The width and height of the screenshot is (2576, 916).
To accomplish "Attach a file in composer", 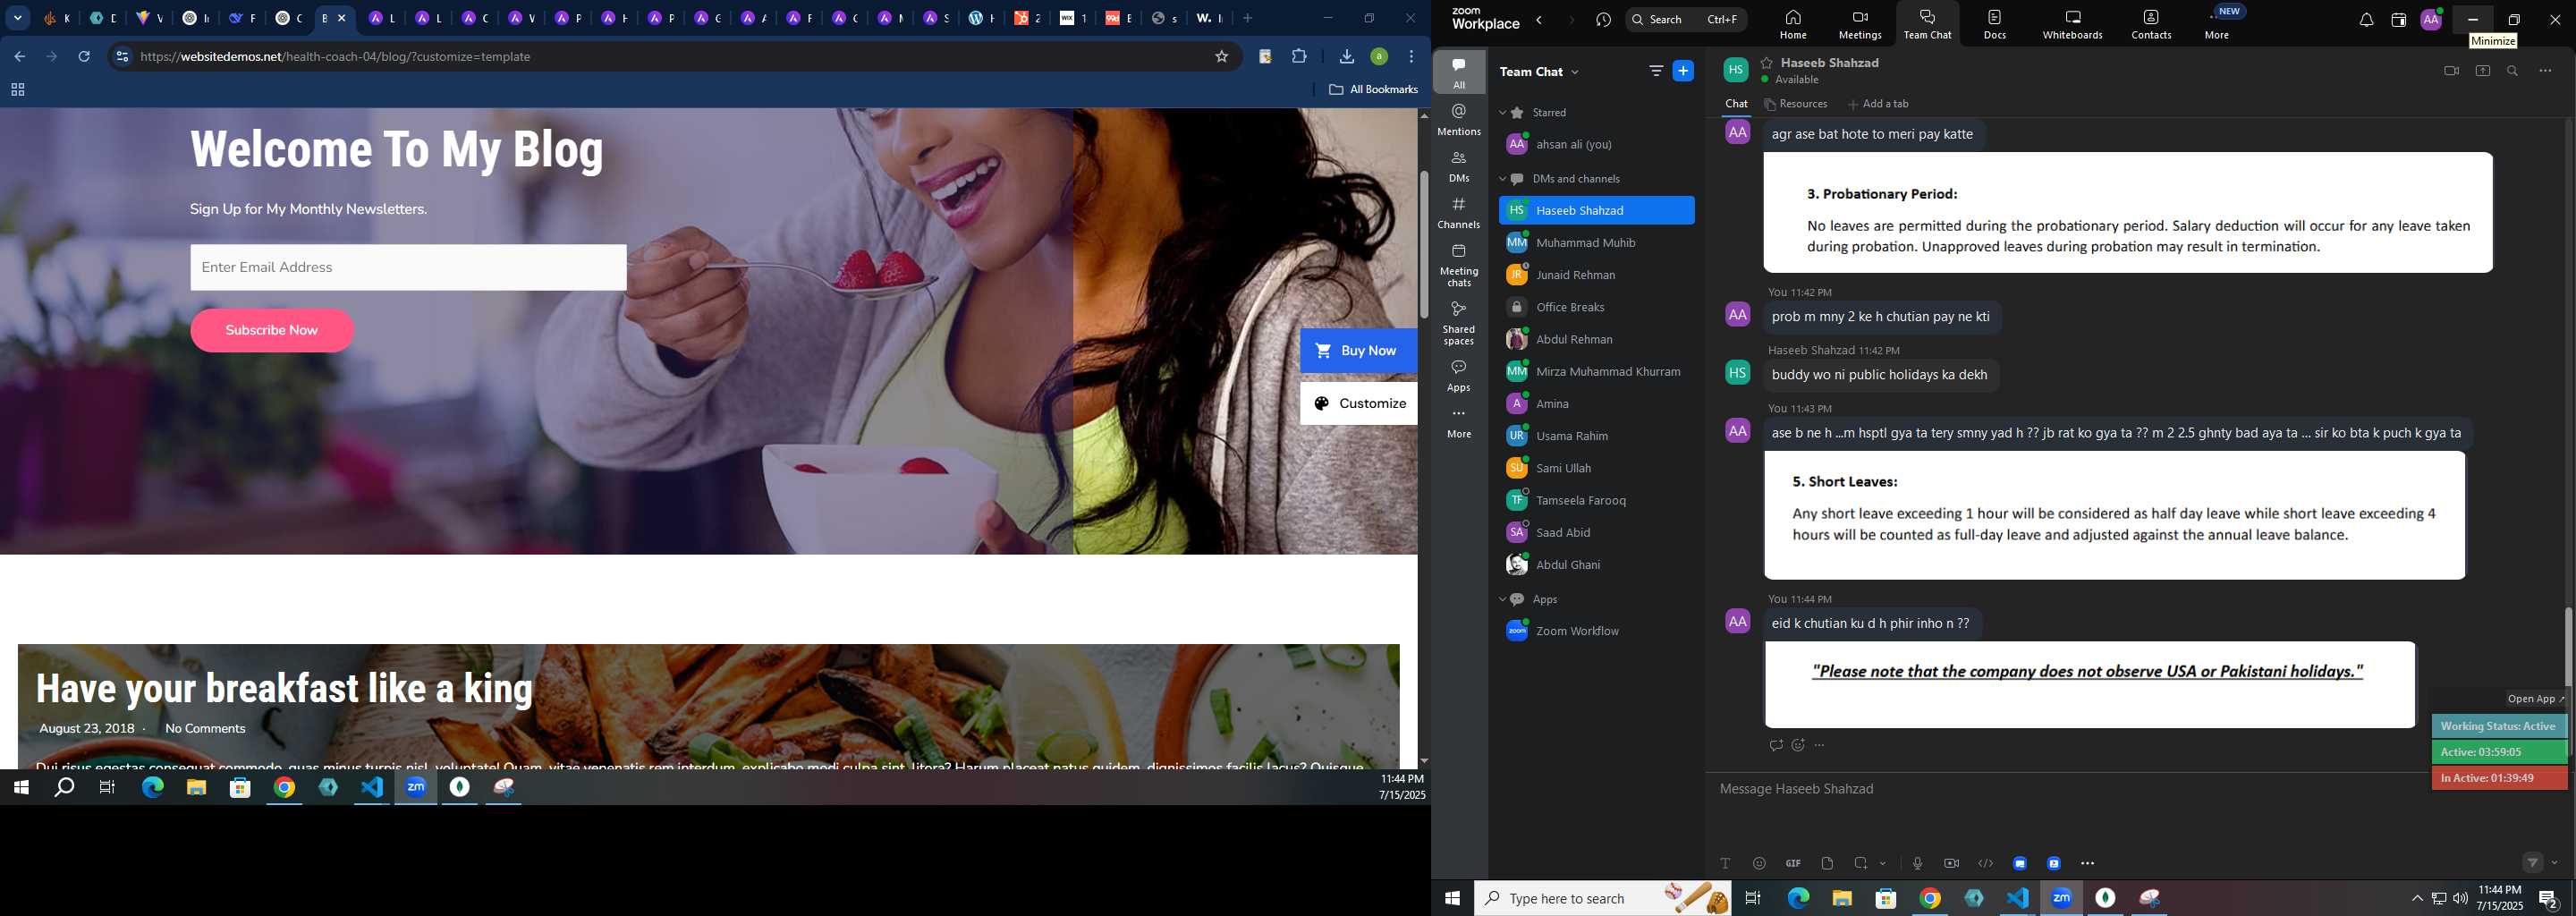I will pyautogui.click(x=1827, y=863).
